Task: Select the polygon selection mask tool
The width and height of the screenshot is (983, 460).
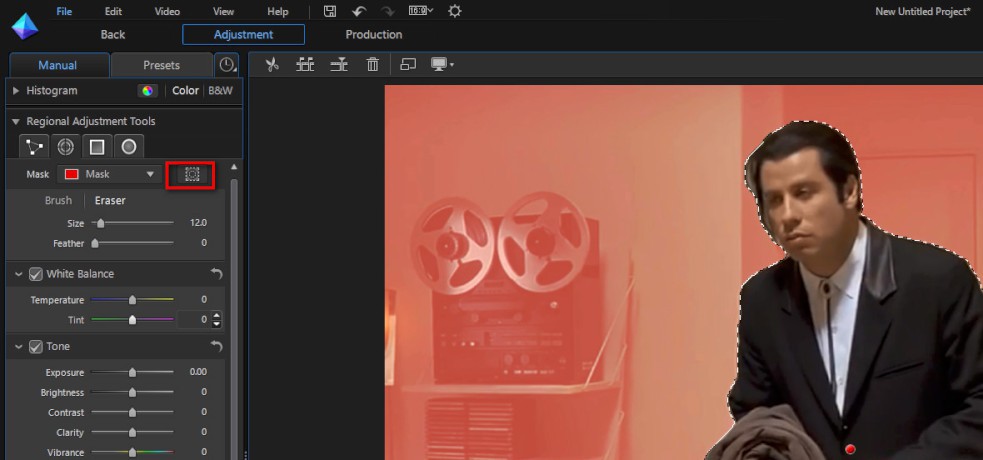Action: coord(34,147)
